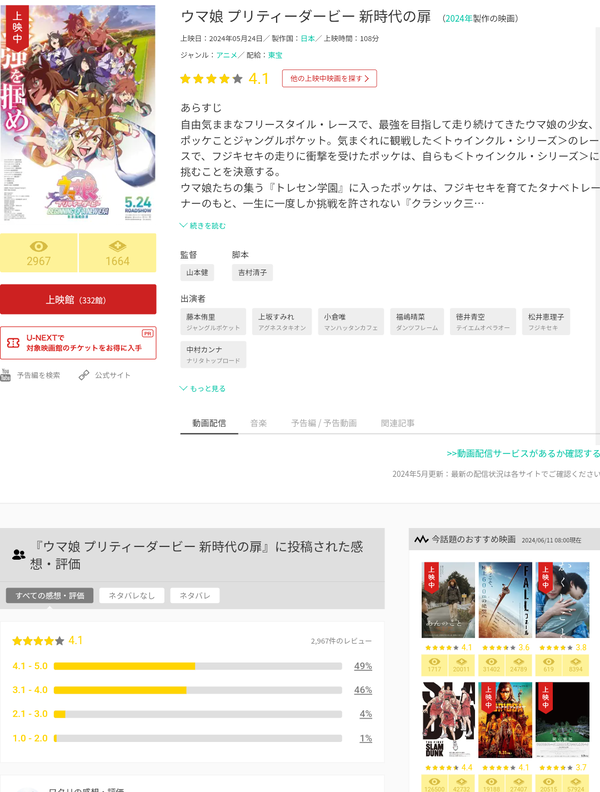Image resolution: width=600 pixels, height=792 pixels.
Task: Click the people icon in reviews header
Action: (19, 555)
